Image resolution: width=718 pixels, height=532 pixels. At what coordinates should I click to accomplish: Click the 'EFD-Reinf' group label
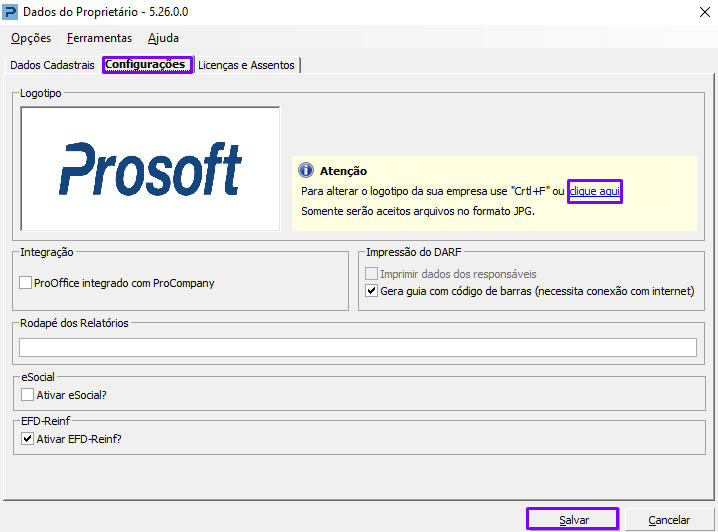pyautogui.click(x=46, y=420)
